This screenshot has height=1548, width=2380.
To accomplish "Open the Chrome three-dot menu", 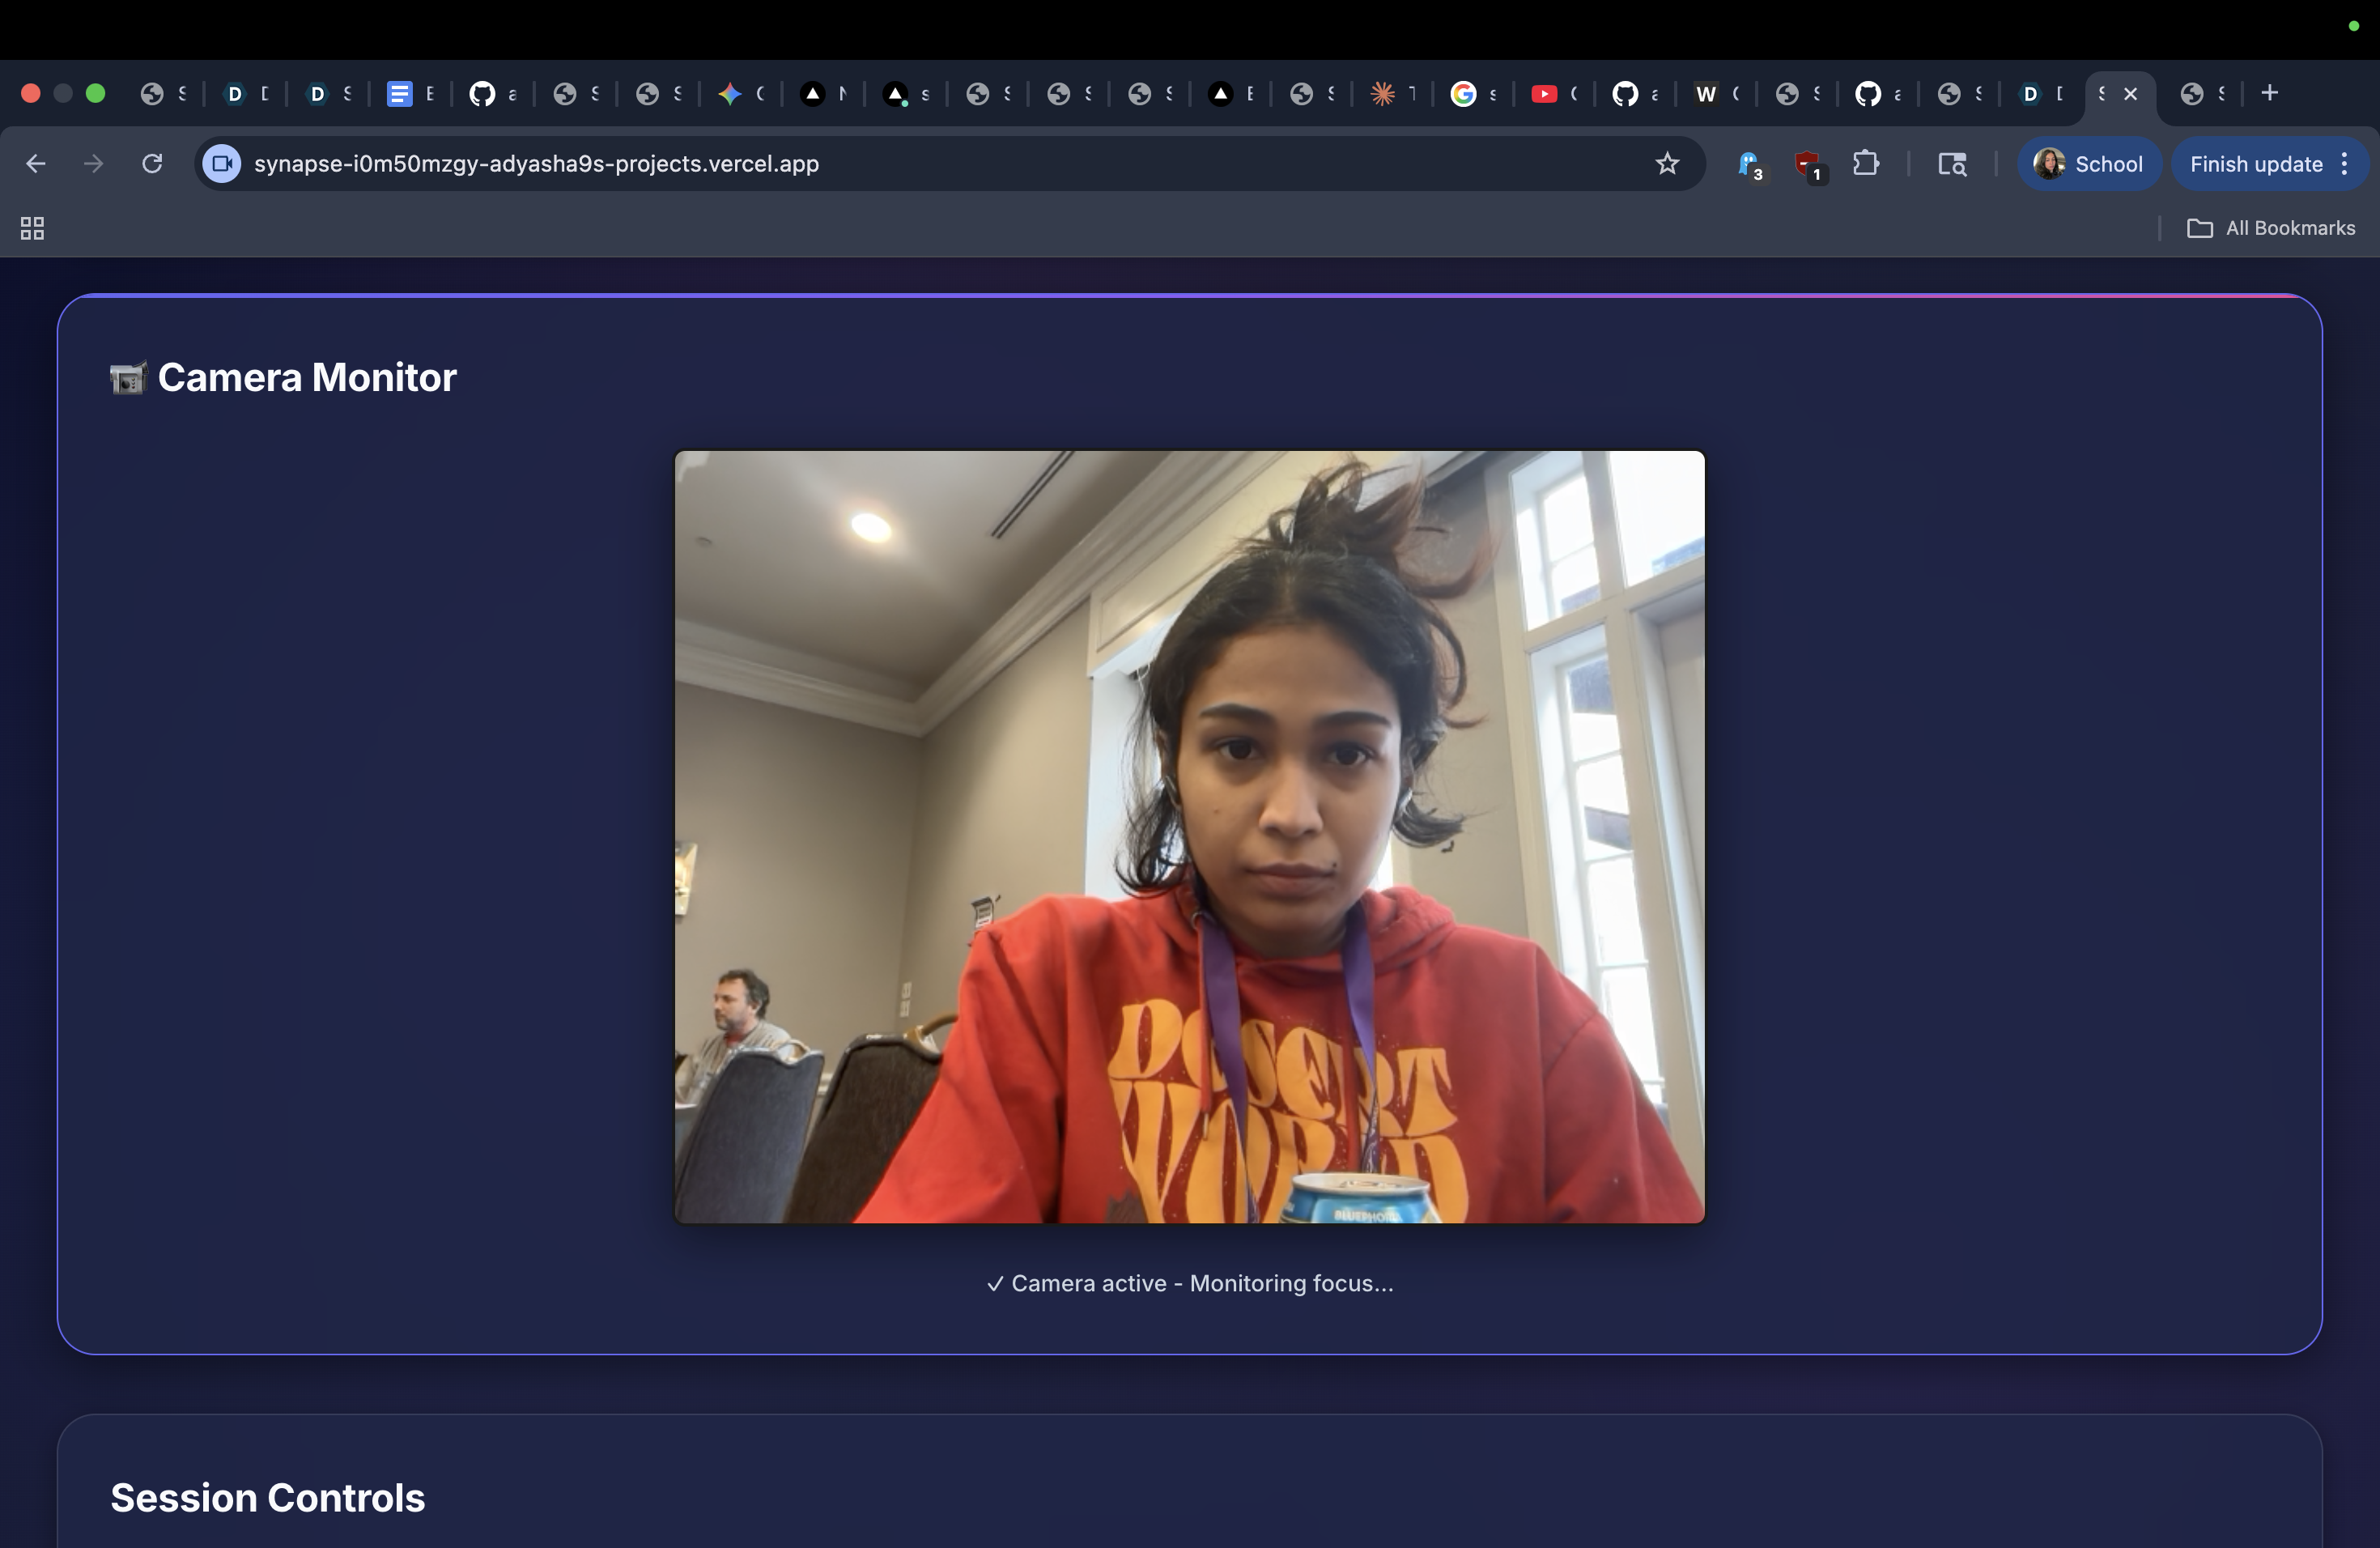I will tap(2345, 164).
